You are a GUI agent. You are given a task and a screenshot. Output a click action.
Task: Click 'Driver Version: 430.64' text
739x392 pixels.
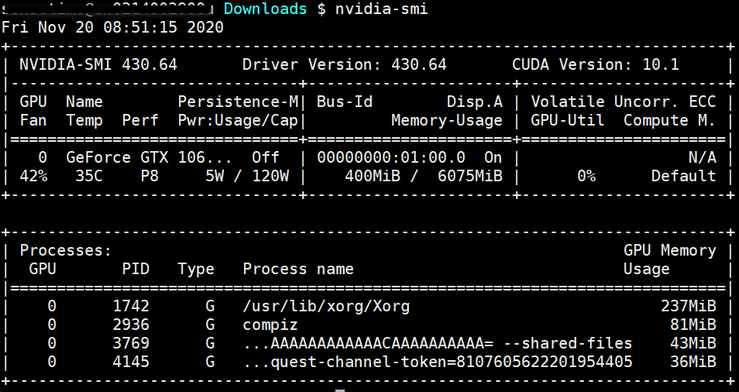click(345, 64)
